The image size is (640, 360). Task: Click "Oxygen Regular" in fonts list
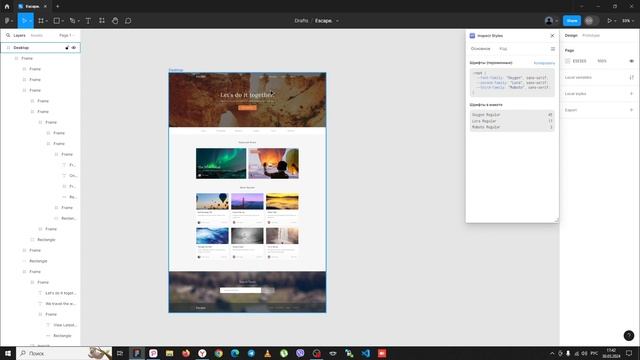[486, 115]
